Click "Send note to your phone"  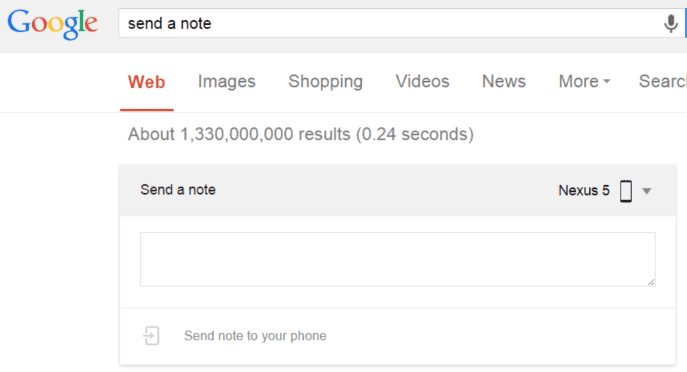pos(255,336)
